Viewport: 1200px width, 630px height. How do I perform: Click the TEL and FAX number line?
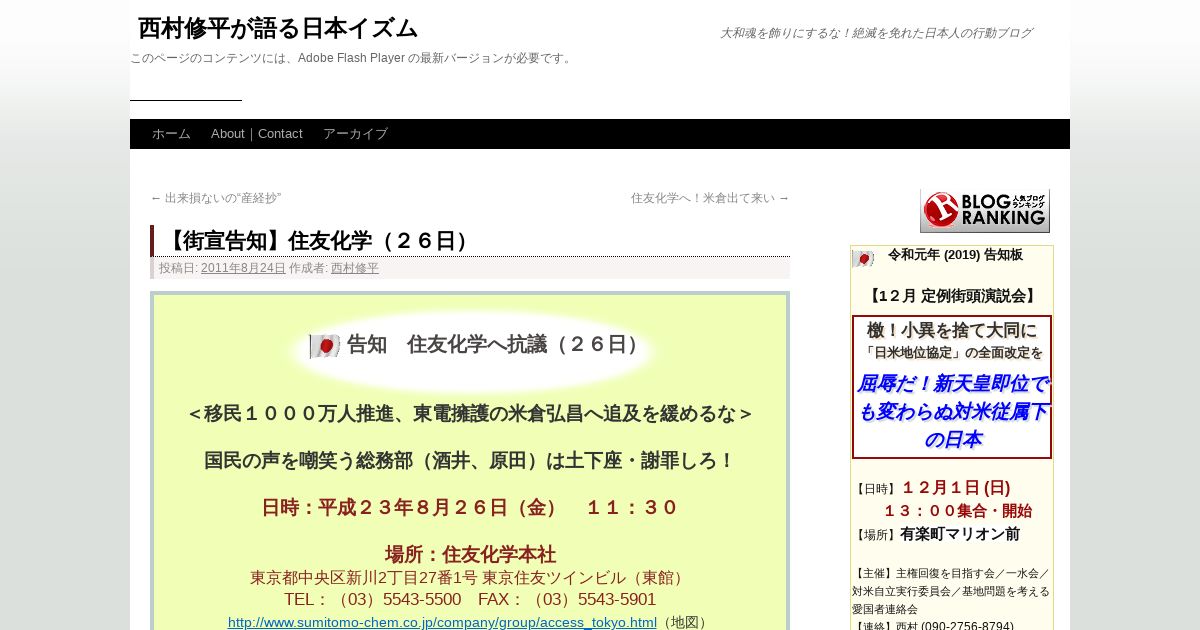470,600
